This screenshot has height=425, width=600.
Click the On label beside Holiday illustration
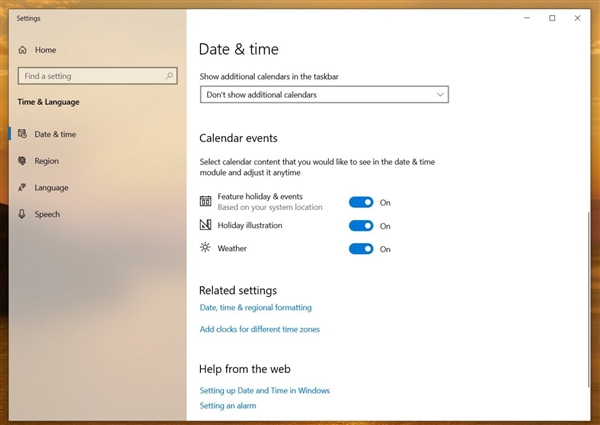(x=385, y=226)
